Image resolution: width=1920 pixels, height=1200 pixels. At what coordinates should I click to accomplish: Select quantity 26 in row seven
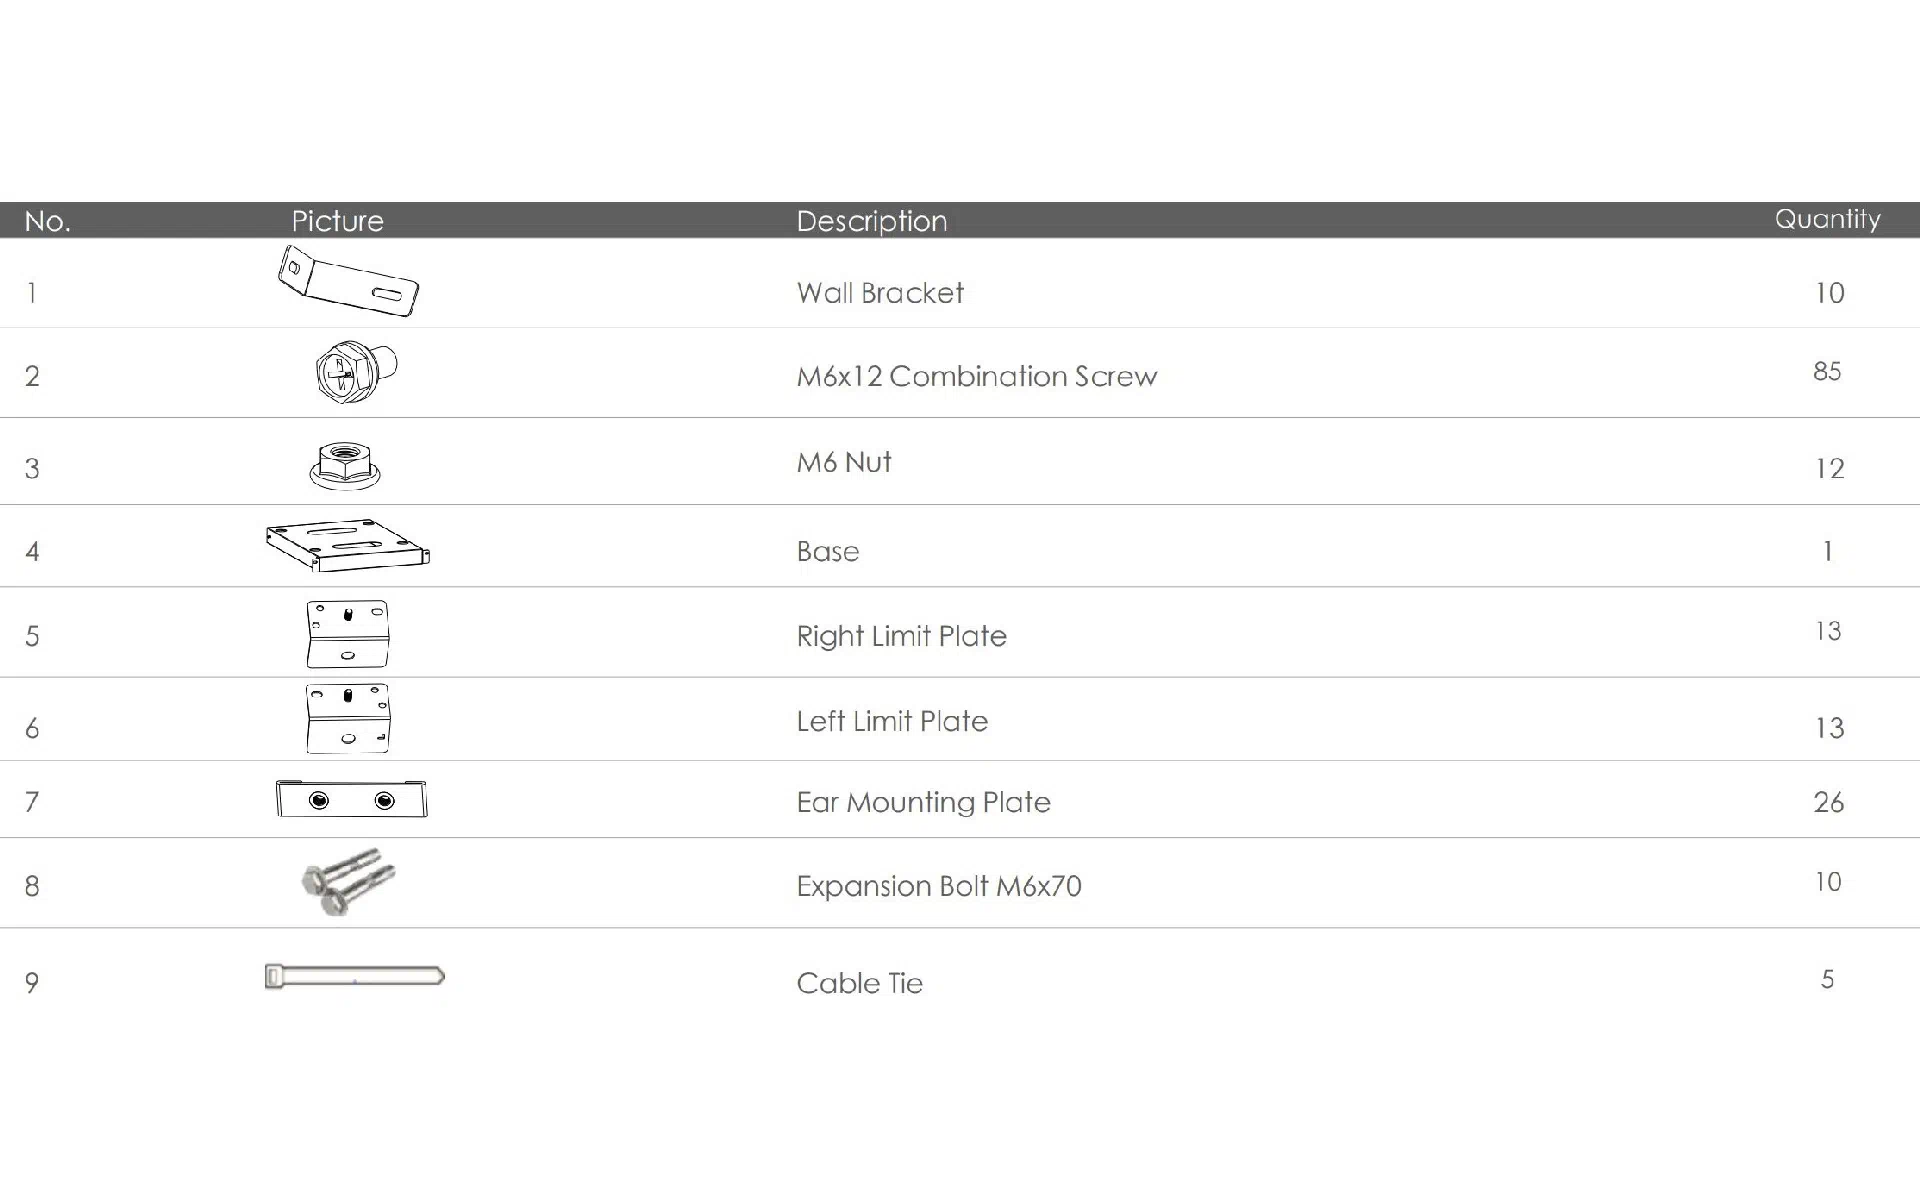pos(1829,802)
